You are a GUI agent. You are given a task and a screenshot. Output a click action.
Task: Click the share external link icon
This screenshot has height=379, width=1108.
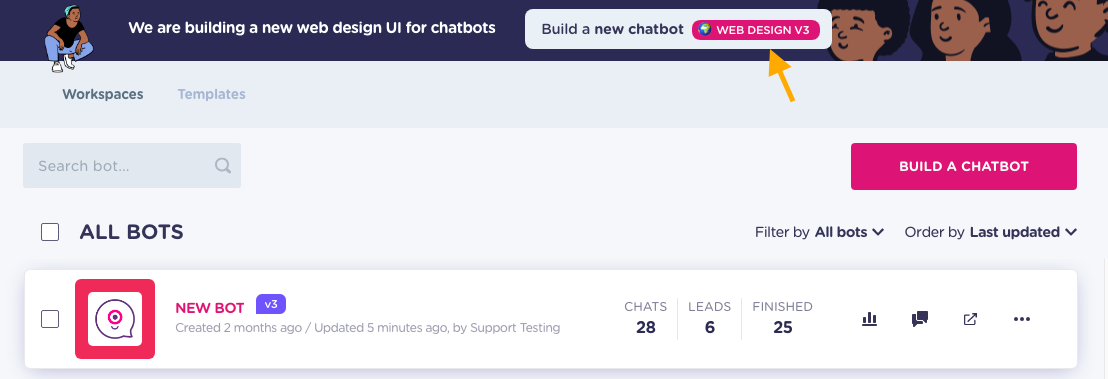click(970, 319)
